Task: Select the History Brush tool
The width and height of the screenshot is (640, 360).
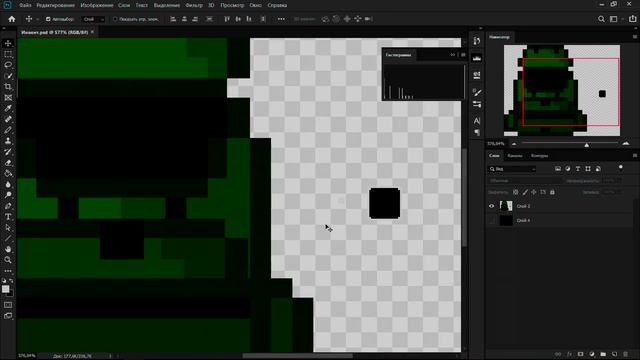Action: (8, 152)
